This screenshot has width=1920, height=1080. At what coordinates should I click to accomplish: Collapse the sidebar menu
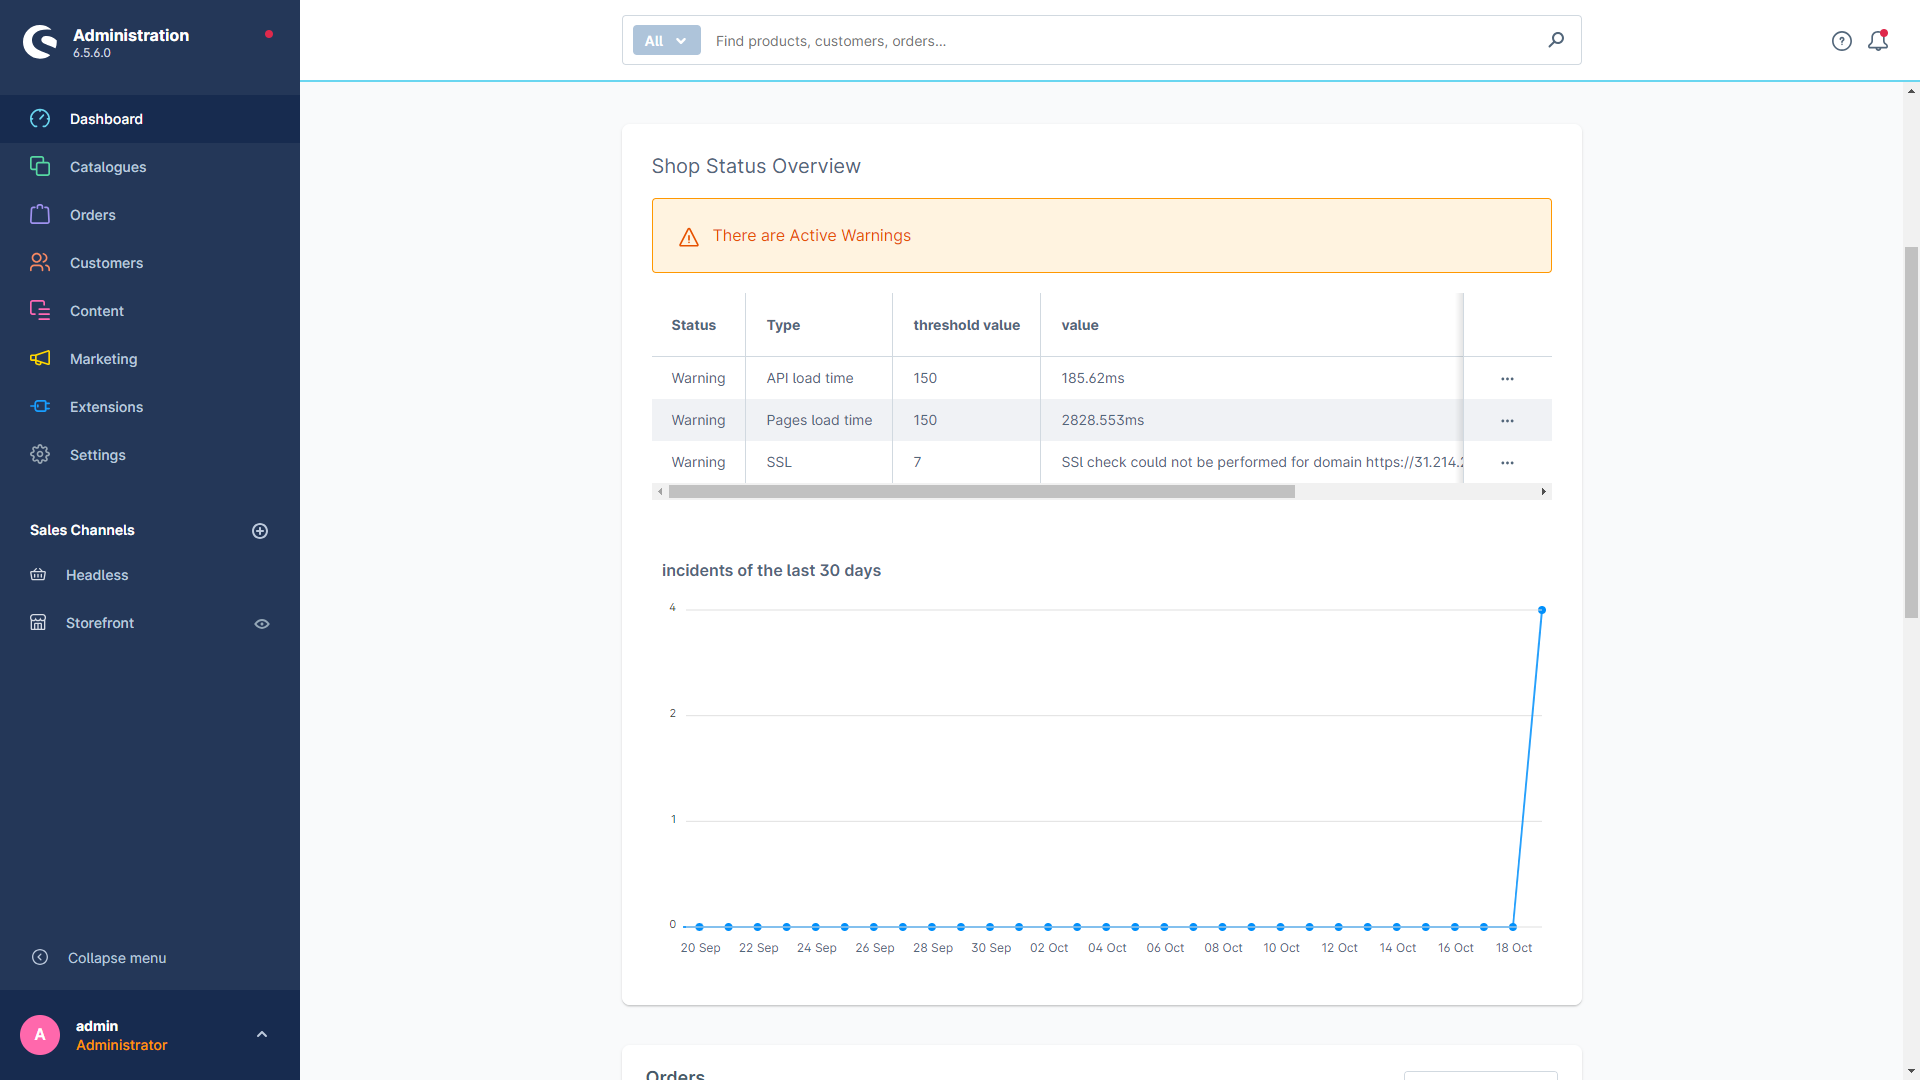[117, 956]
